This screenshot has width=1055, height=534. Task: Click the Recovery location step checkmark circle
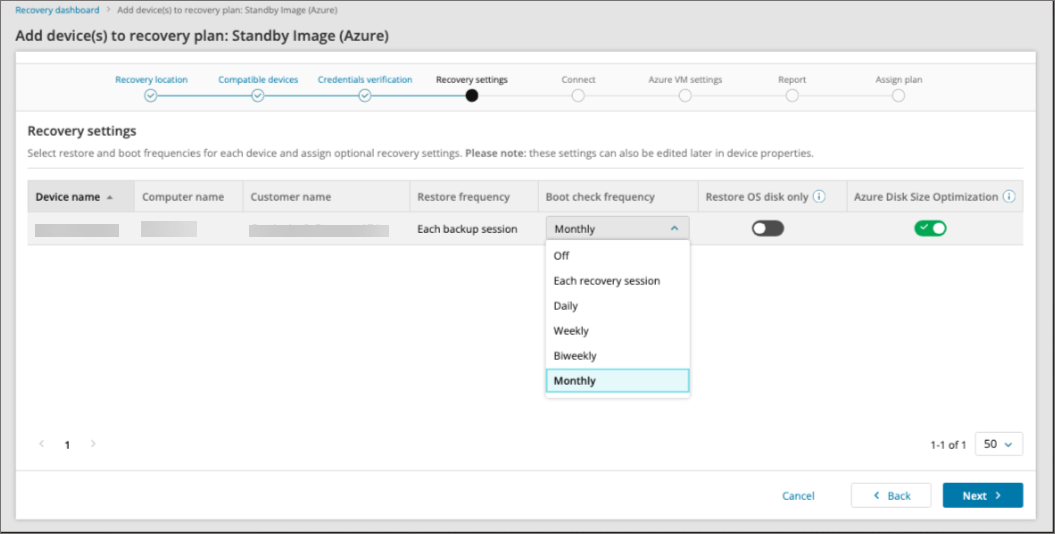coord(150,96)
